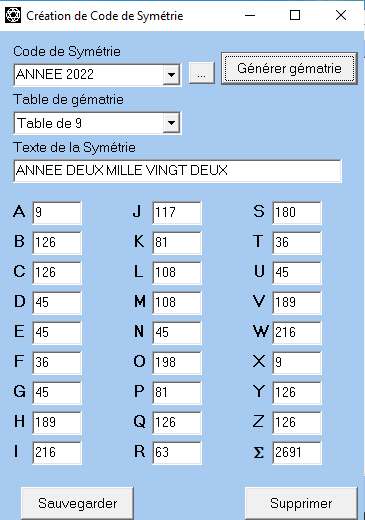Minimize the Création de Code window
The image size is (365, 520).
pos(250,15)
